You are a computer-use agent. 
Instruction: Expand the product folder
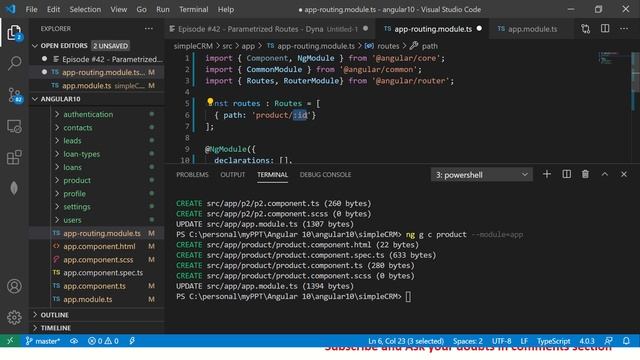[x=77, y=180]
